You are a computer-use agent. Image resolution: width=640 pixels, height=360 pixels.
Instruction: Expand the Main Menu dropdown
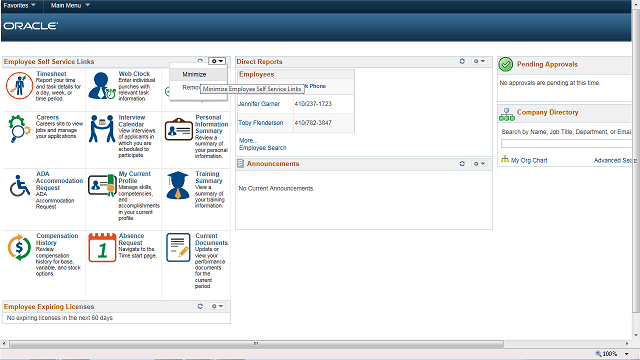coord(70,5)
